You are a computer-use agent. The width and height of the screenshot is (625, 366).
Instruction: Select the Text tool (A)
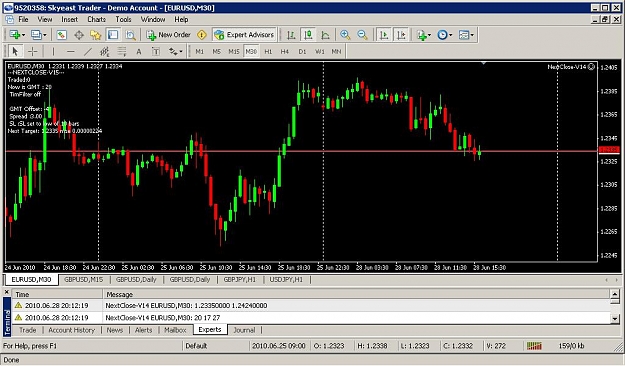point(139,51)
